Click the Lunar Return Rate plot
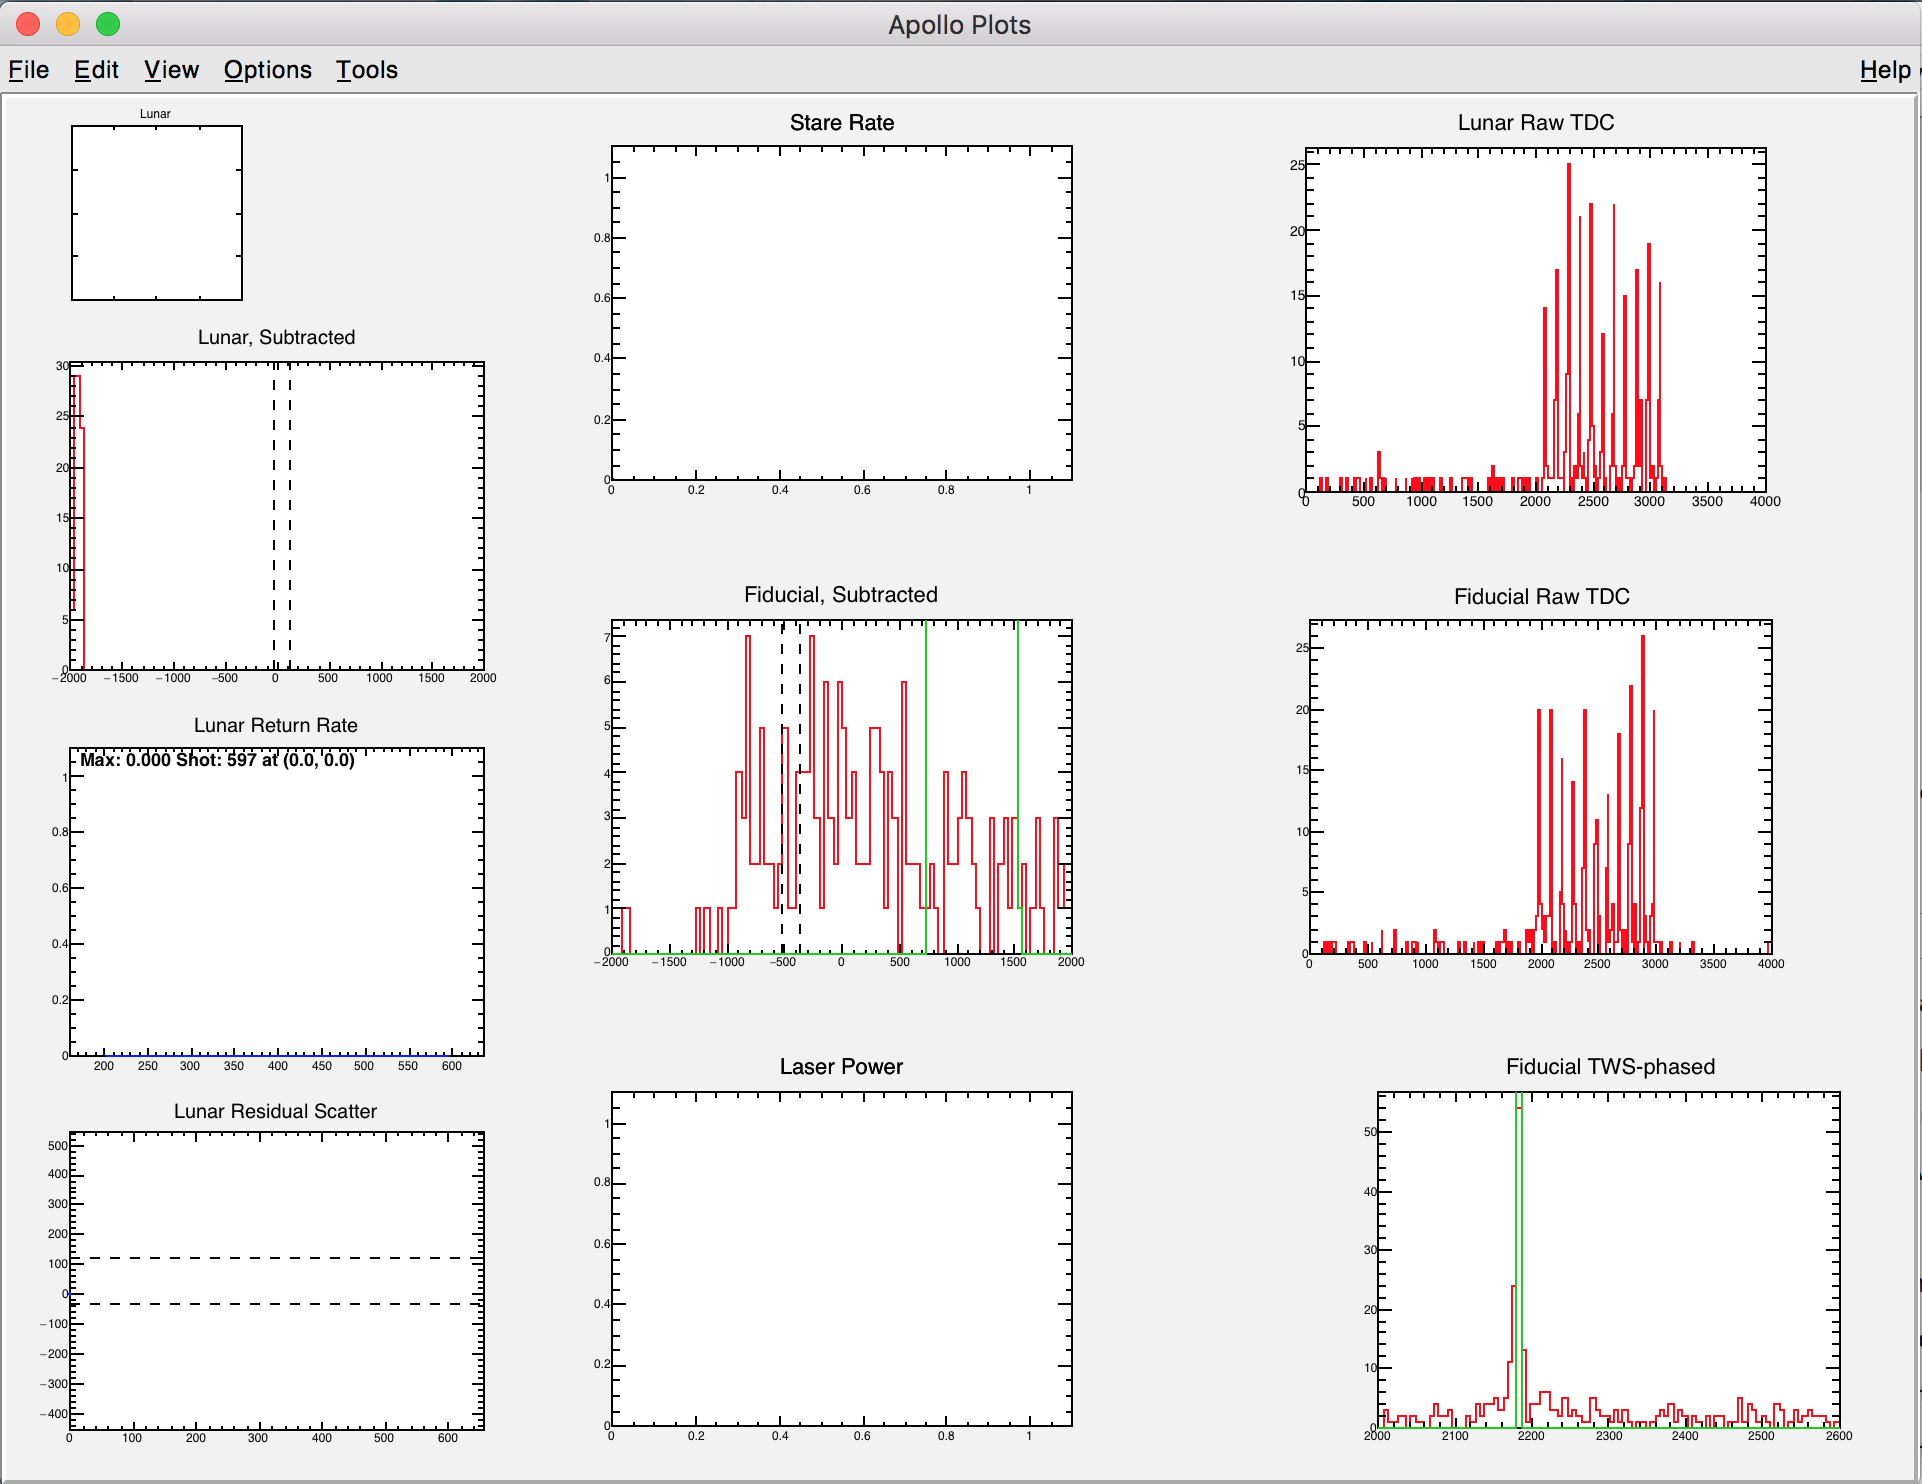 click(x=277, y=901)
